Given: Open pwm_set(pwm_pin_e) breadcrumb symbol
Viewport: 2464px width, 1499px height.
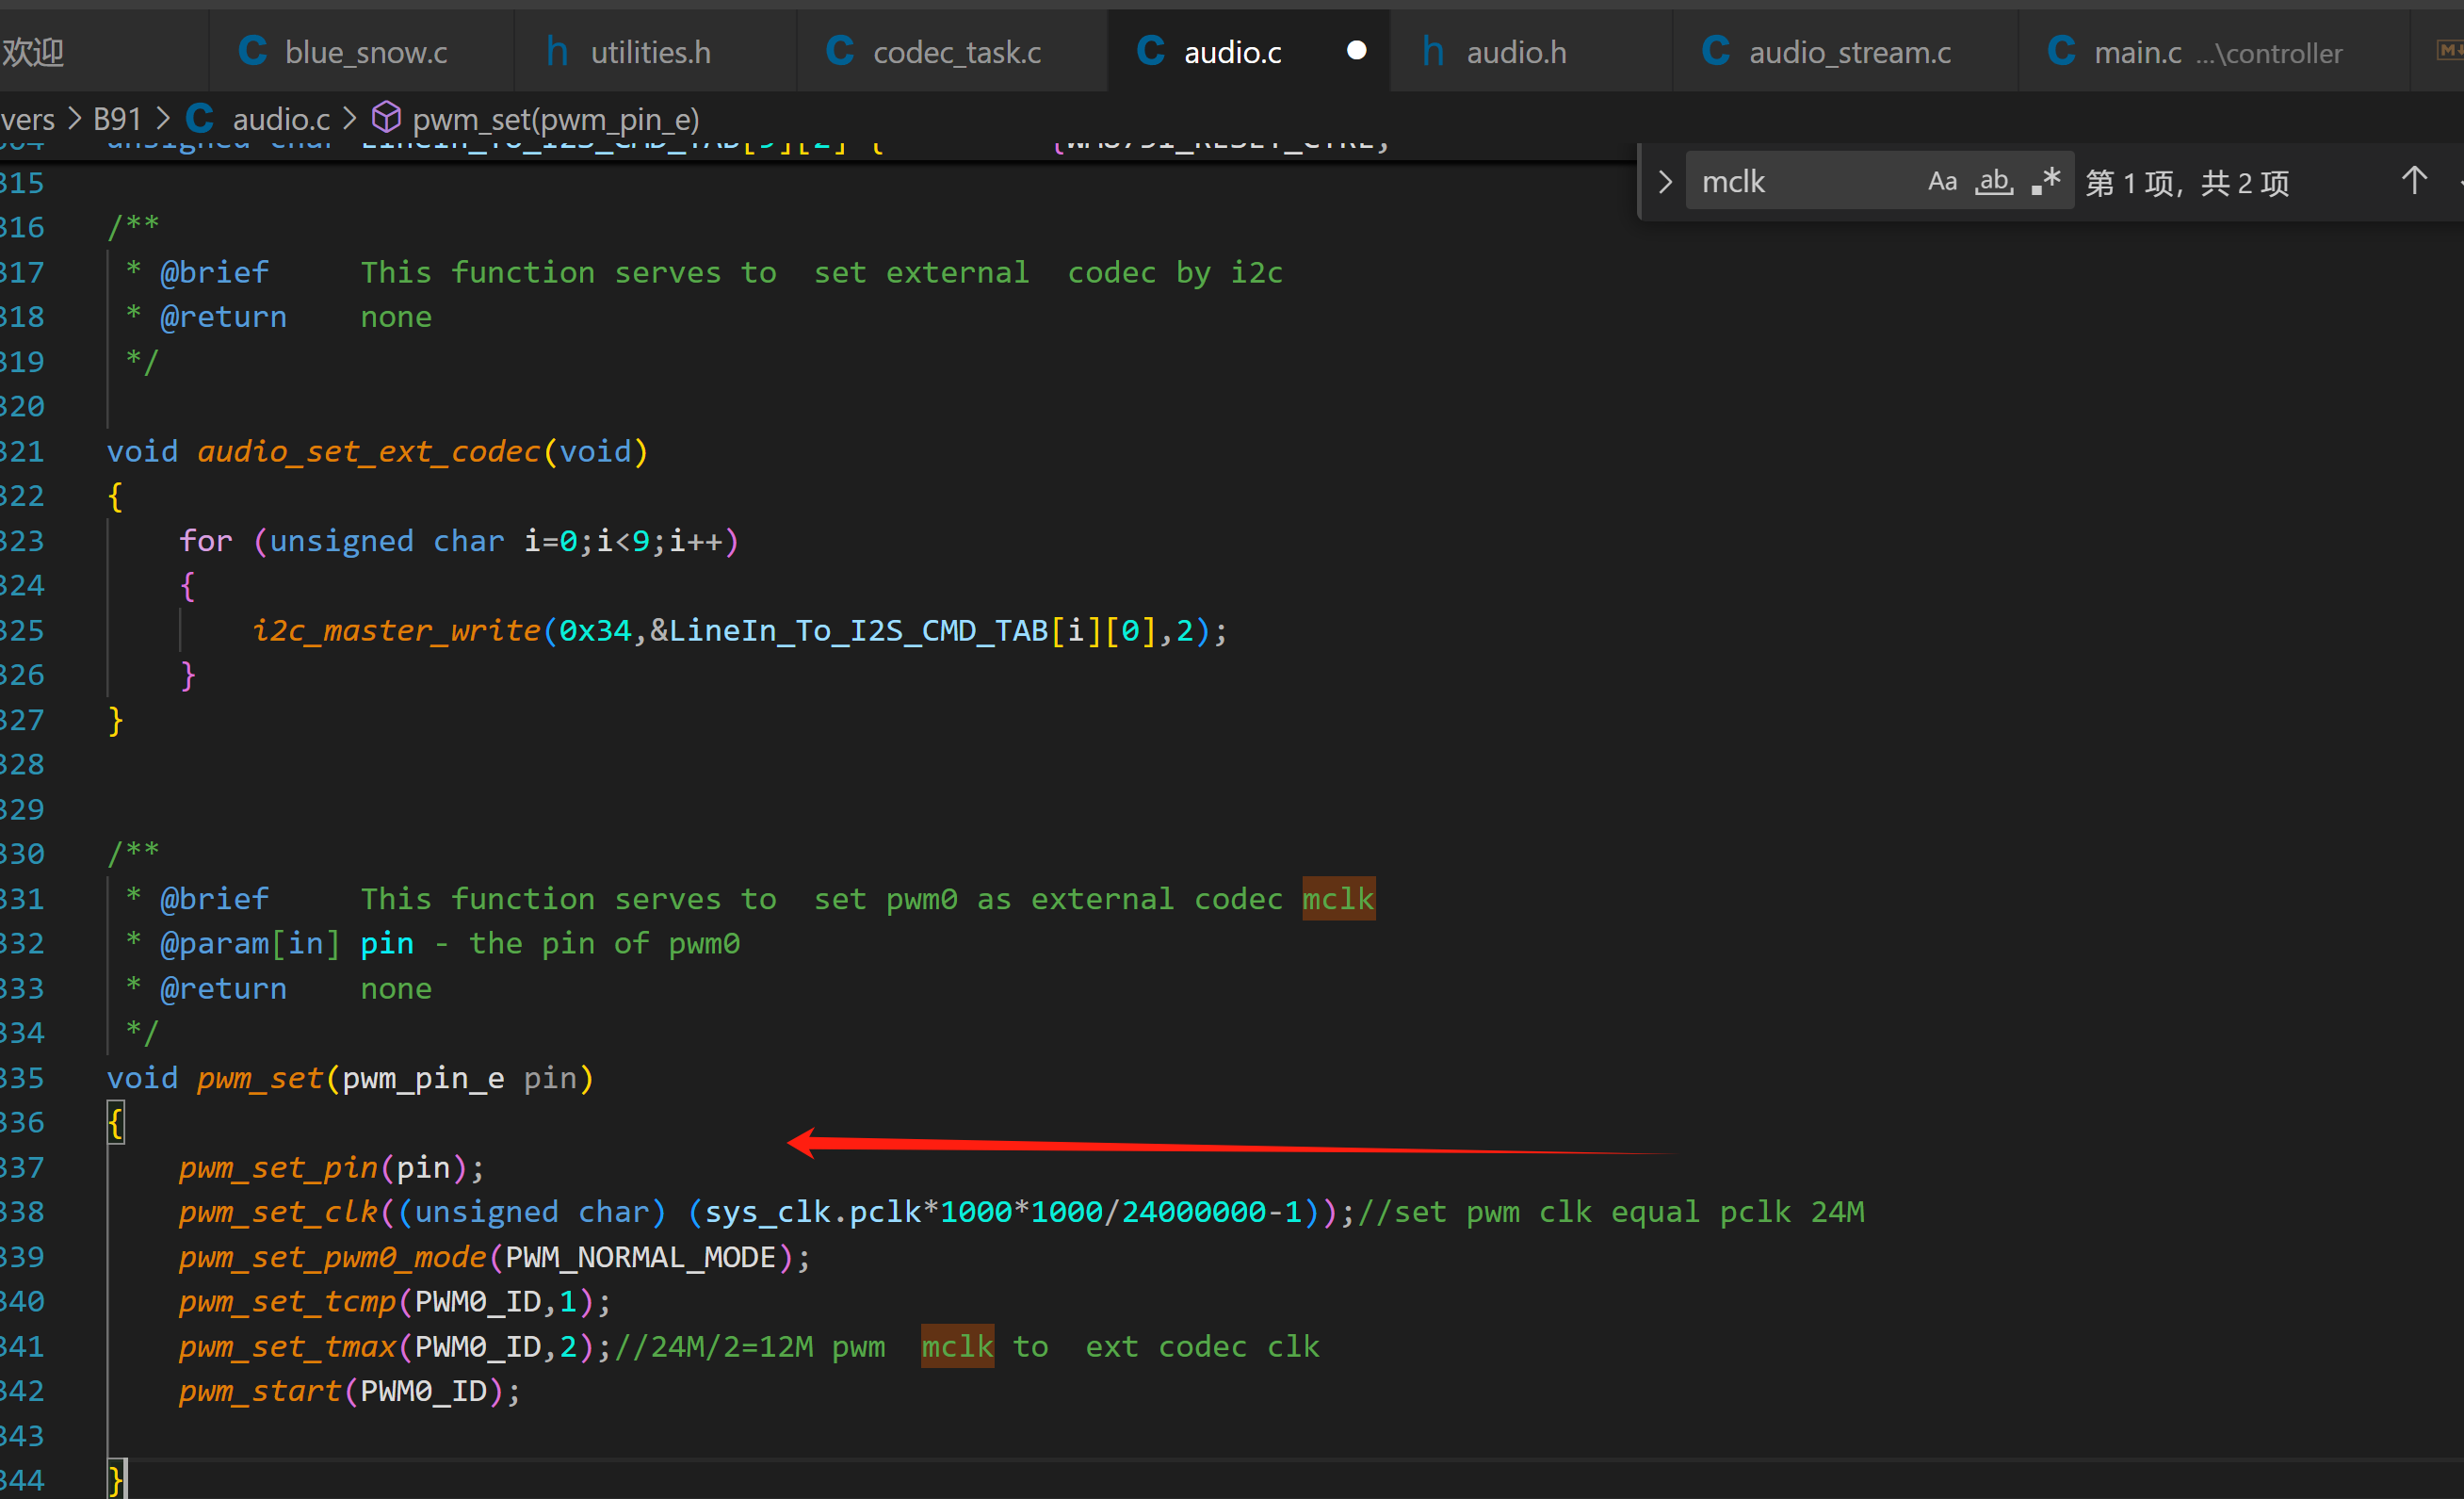Looking at the screenshot, I should point(556,119).
